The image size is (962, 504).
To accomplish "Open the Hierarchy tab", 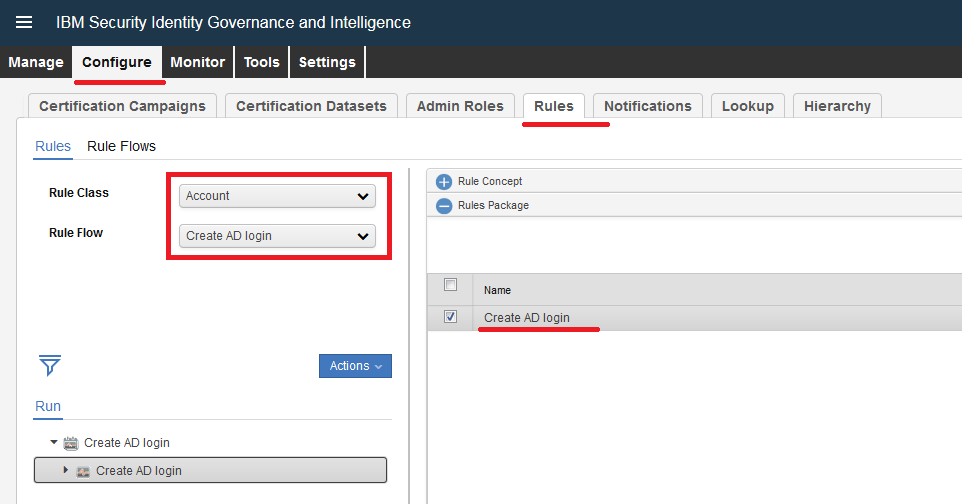I will 837,106.
